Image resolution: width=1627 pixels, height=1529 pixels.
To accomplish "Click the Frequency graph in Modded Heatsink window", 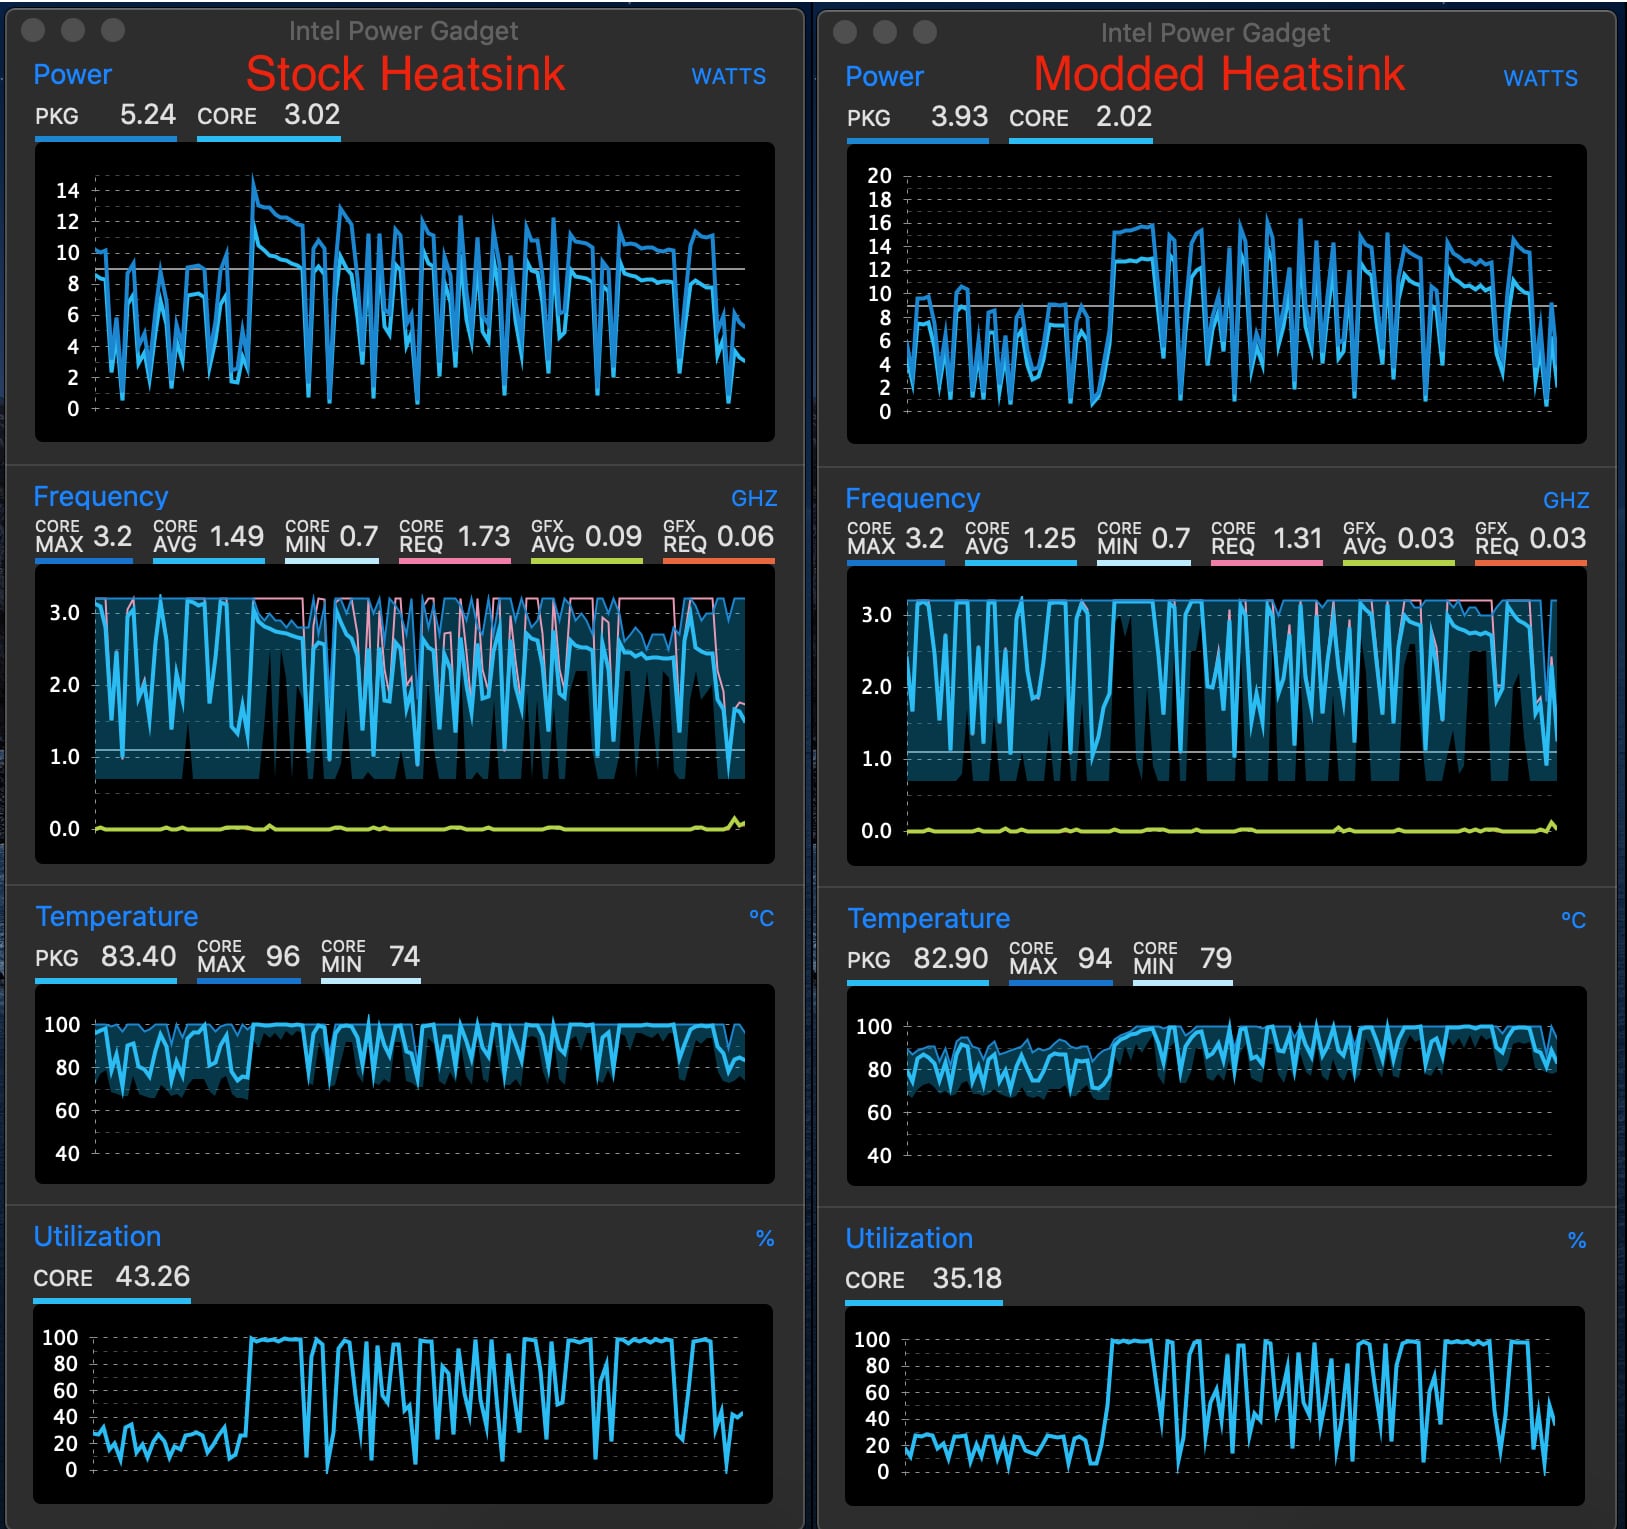I will pyautogui.click(x=1217, y=716).
